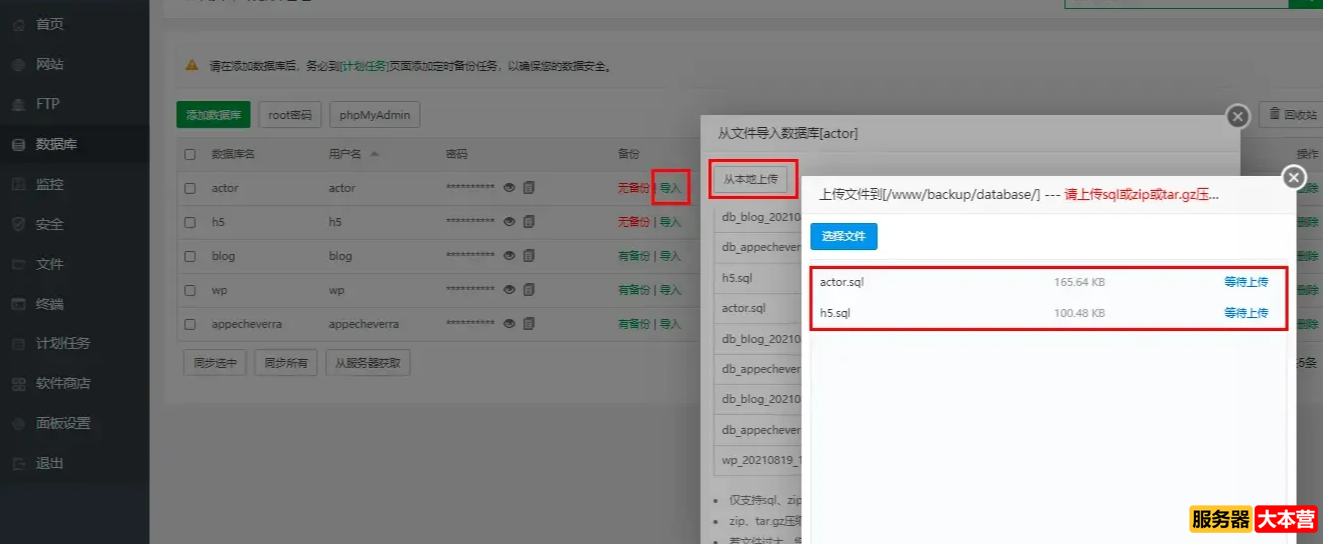Click the blue 选择文件 button
The height and width of the screenshot is (544, 1323).
tap(843, 236)
